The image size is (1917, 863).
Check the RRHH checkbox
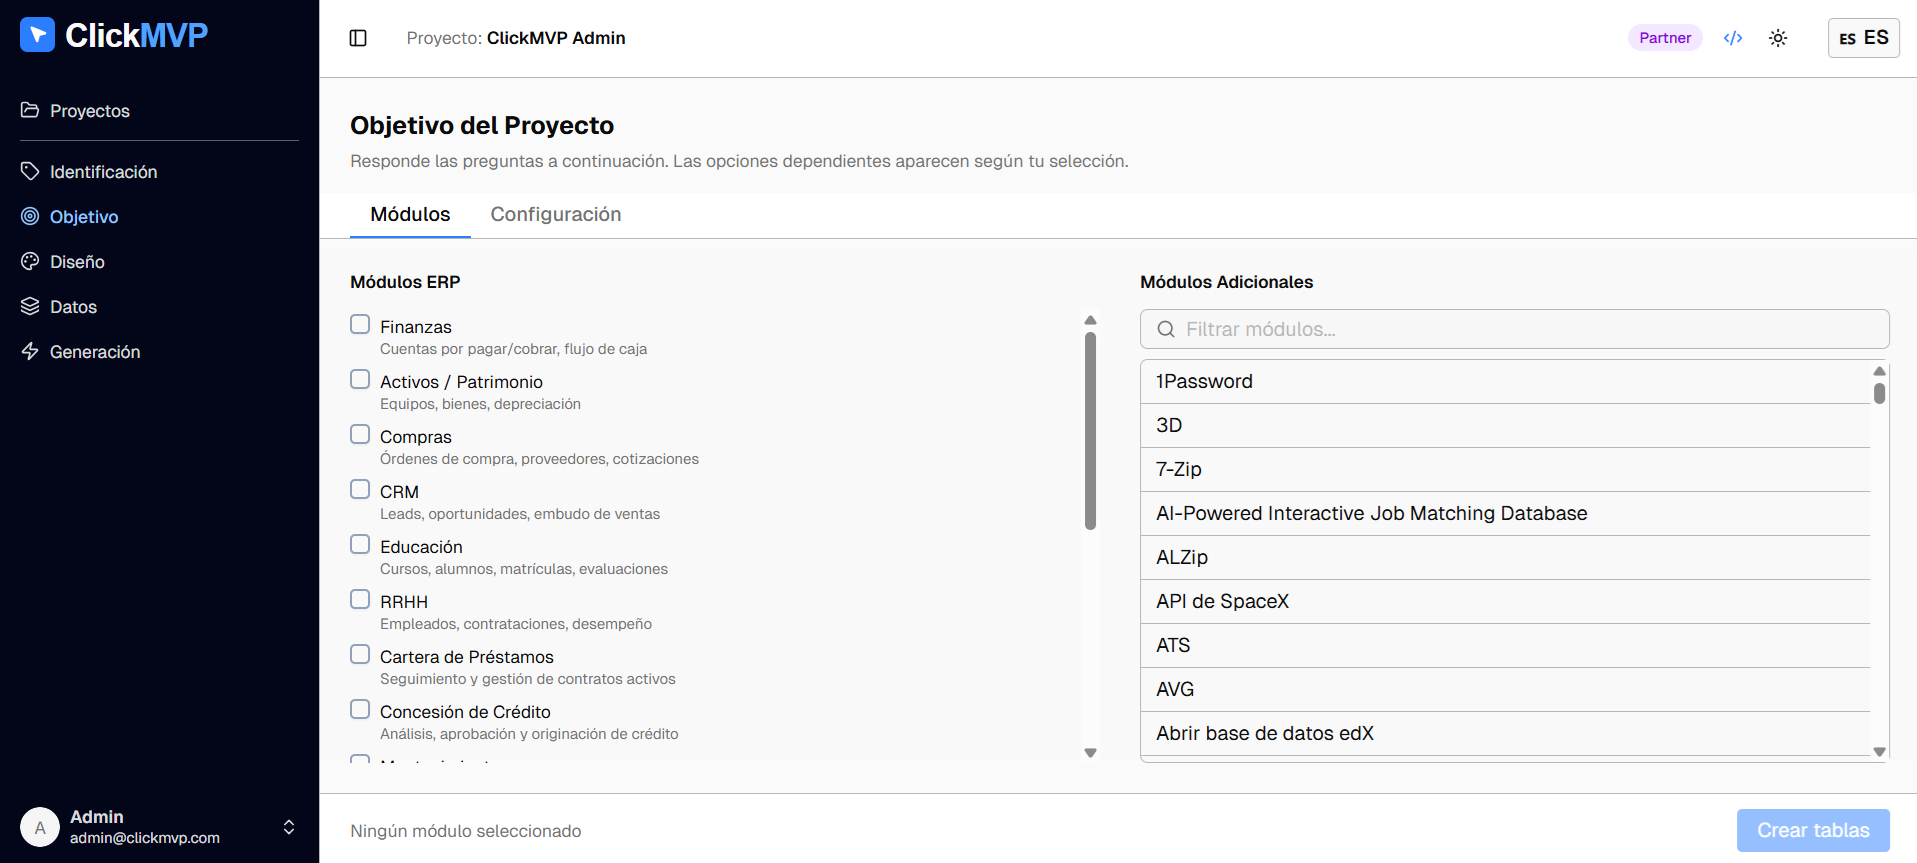click(x=360, y=599)
